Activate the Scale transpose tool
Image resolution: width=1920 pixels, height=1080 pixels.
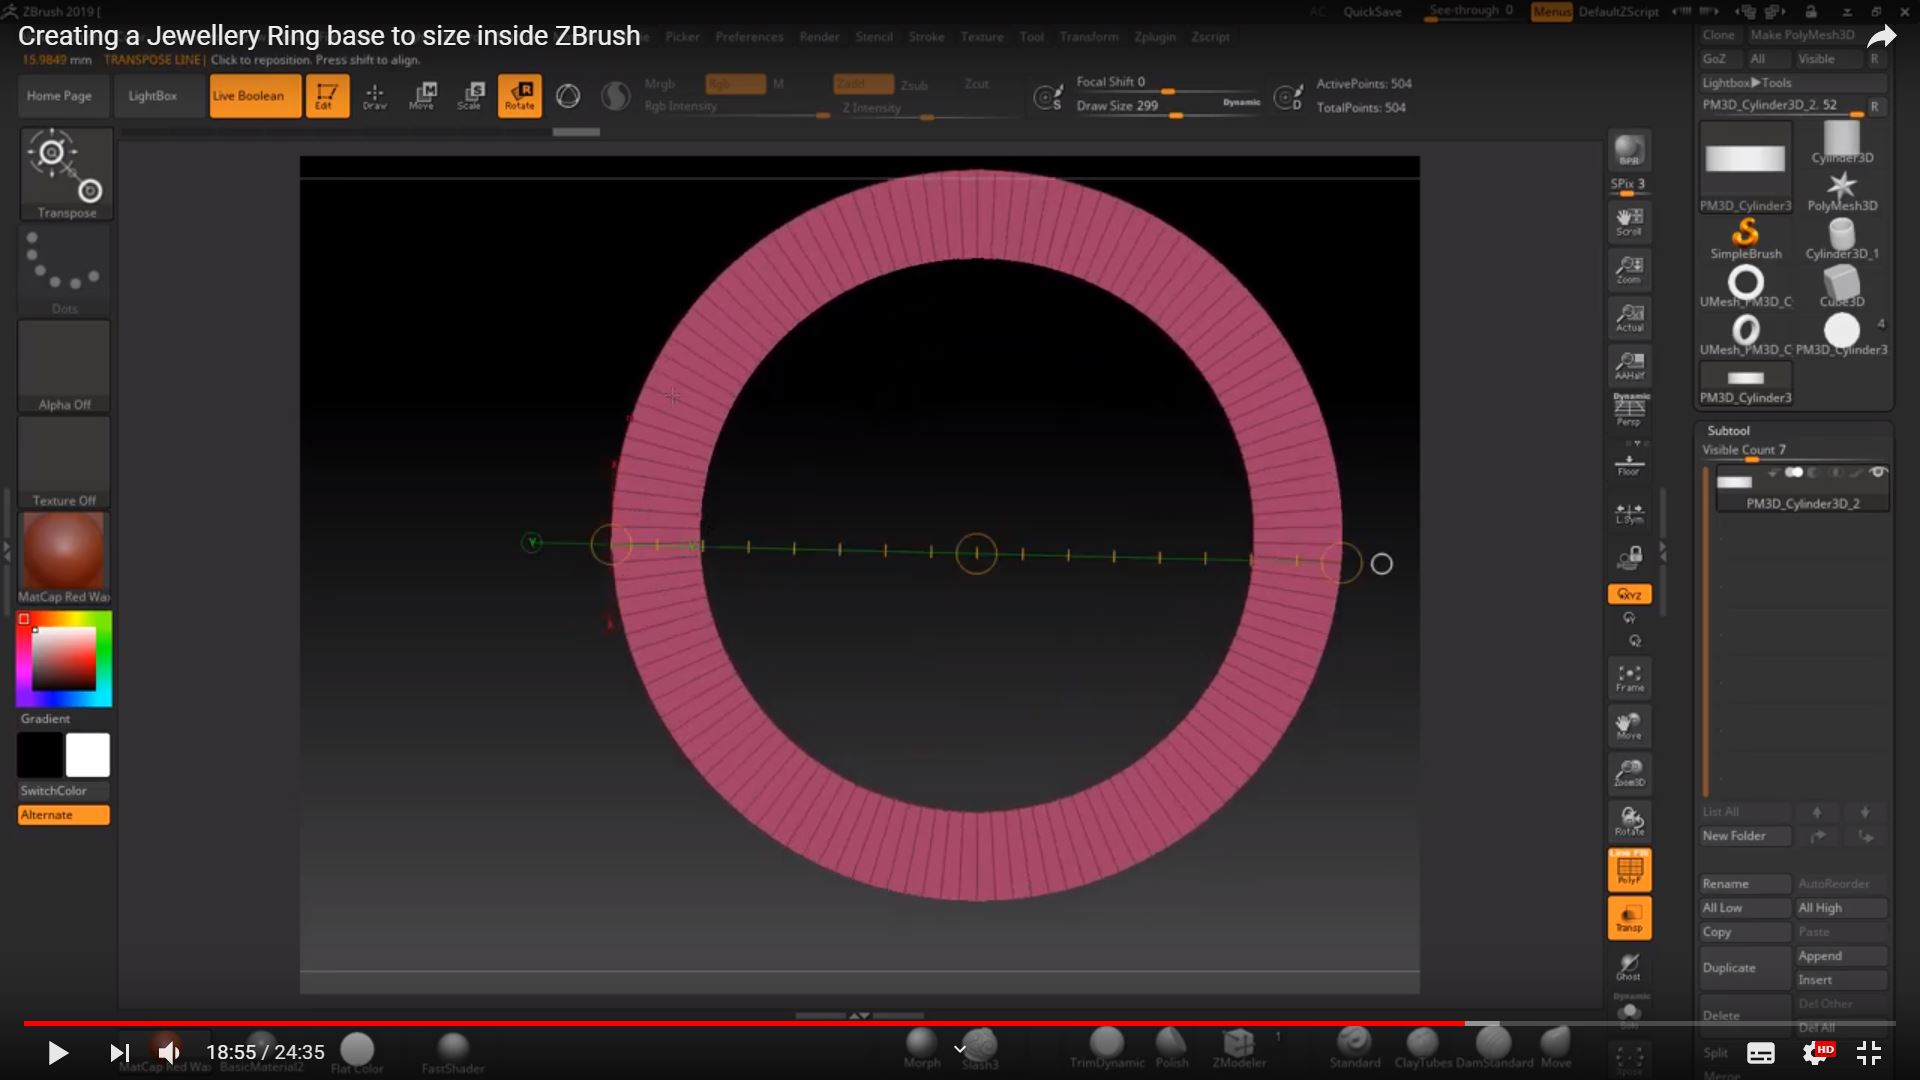471,96
